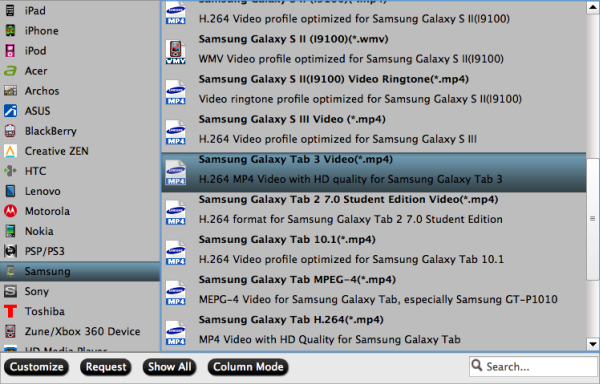Click the format list scrollbar thumb
Screen dimensions: 600x384
point(593,219)
